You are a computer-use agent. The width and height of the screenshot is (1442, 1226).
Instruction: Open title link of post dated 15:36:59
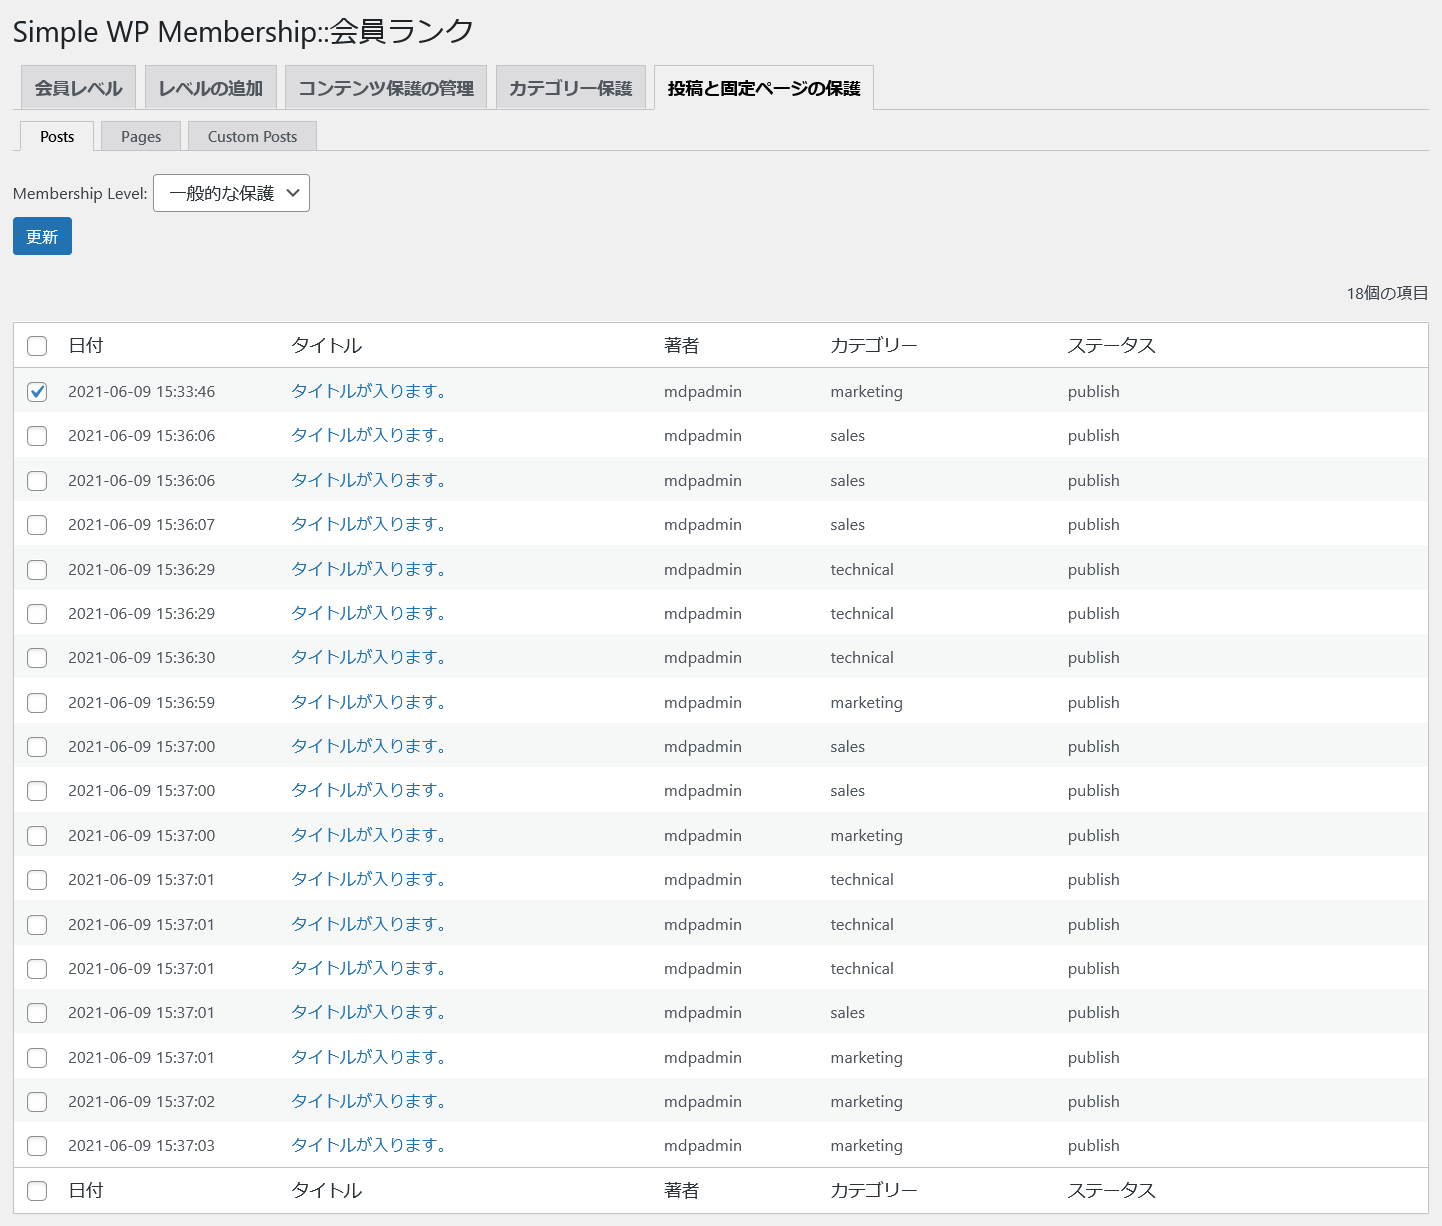coord(367,702)
